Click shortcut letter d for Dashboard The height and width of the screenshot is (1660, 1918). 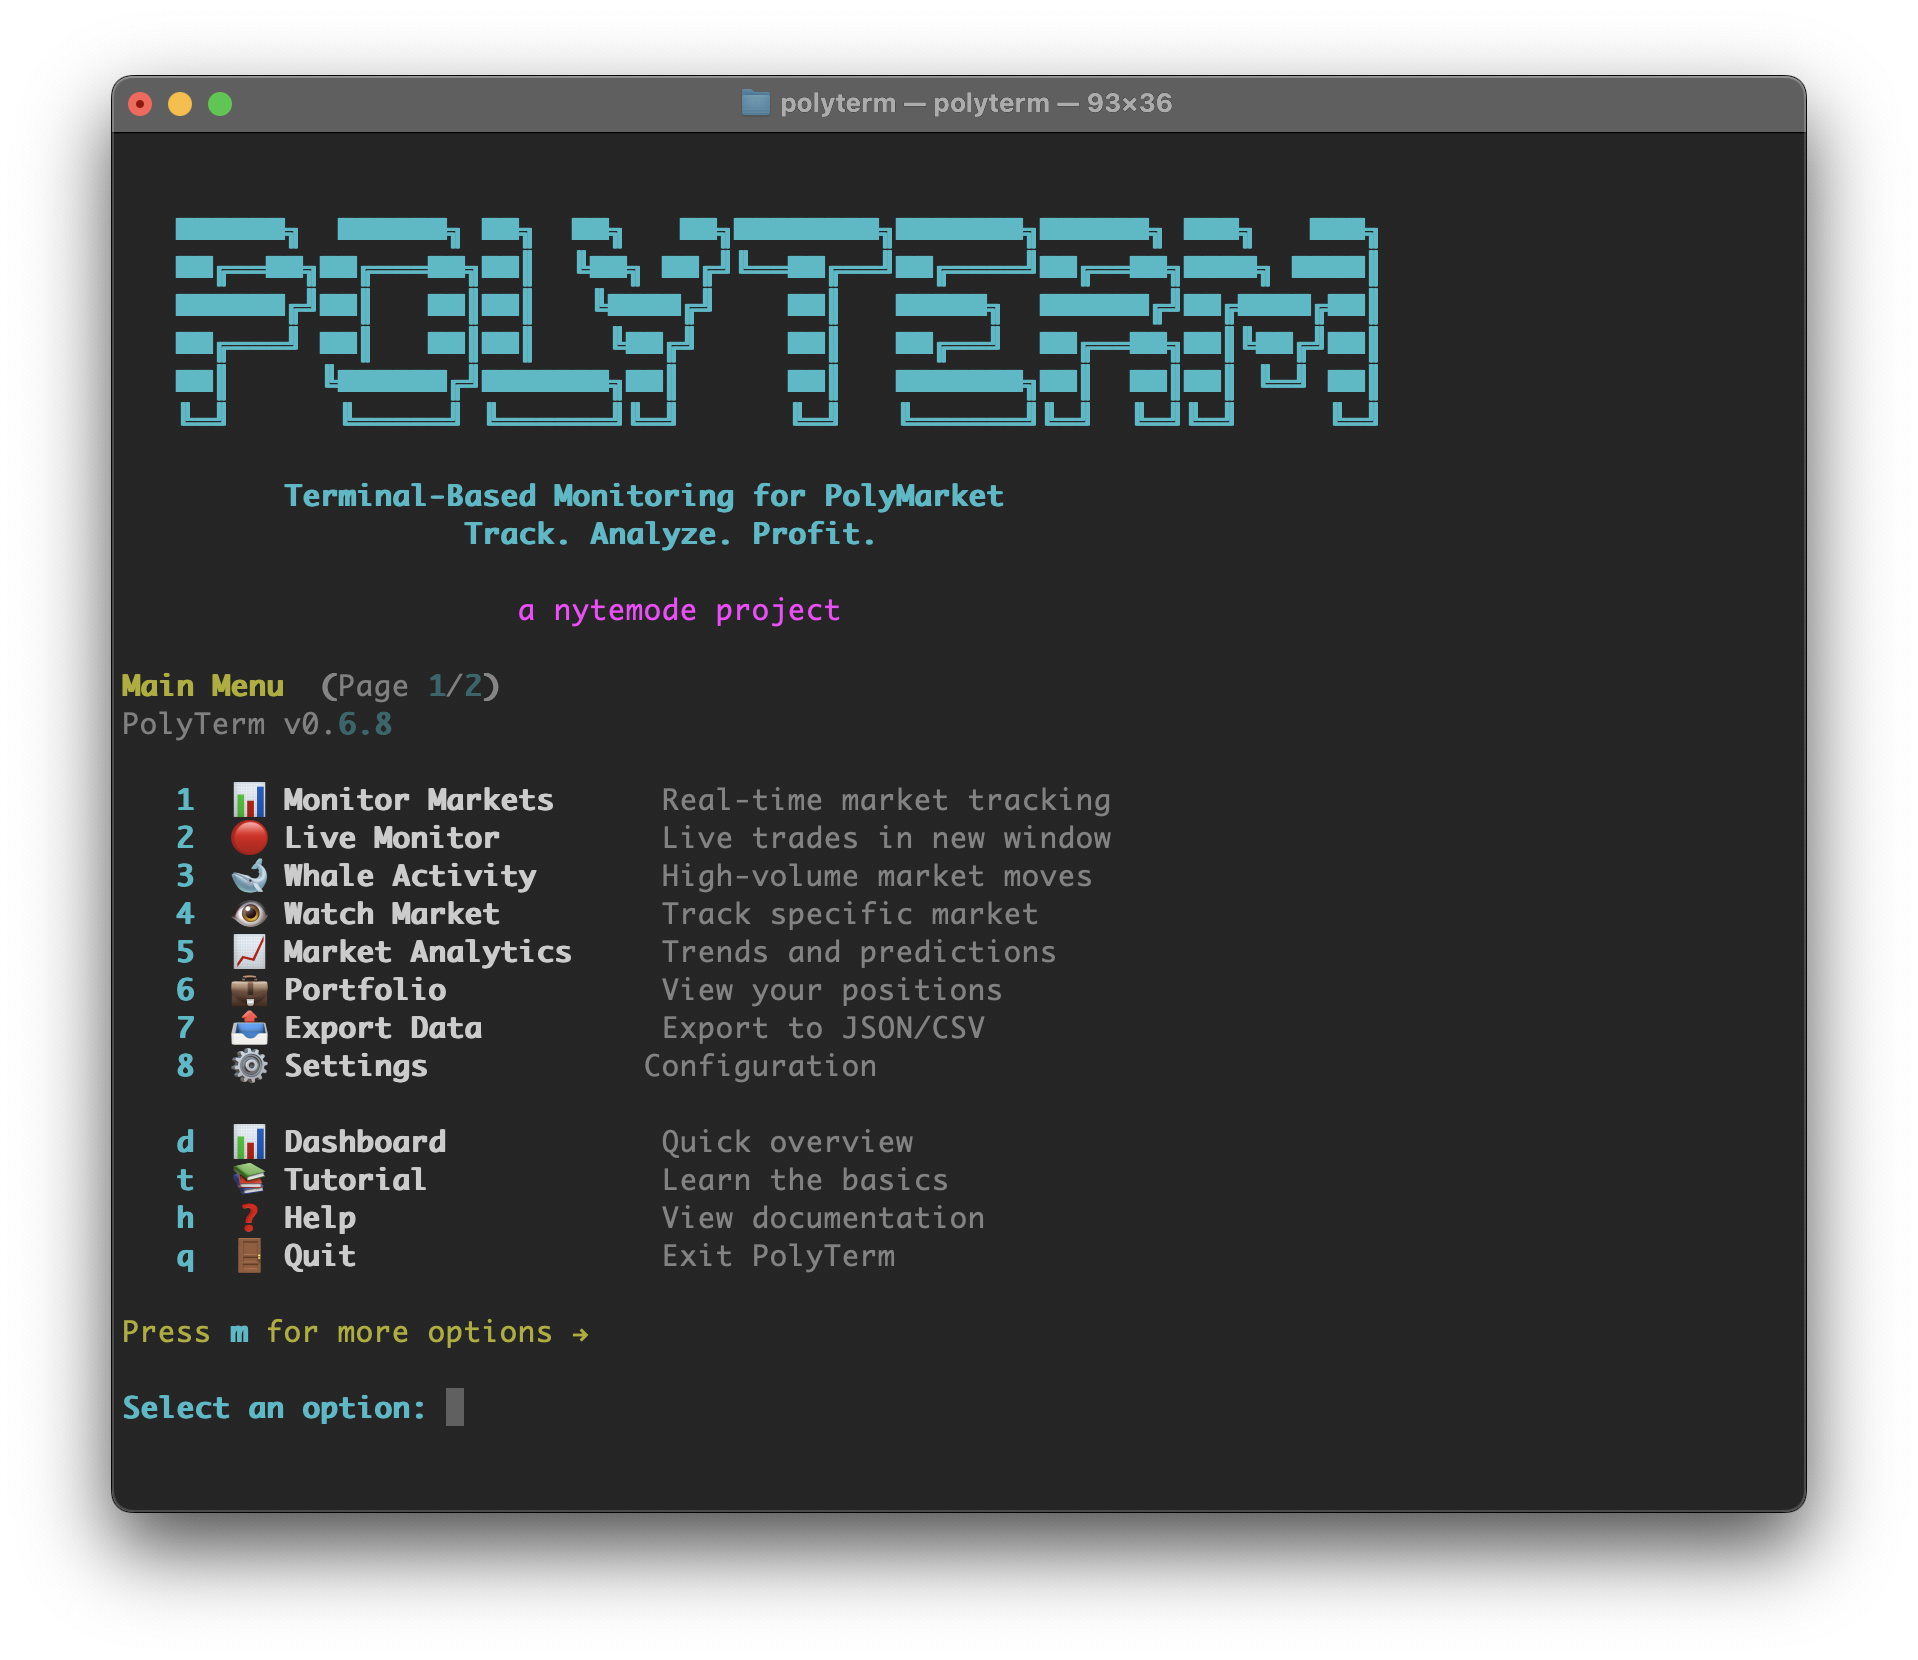pos(185,1142)
